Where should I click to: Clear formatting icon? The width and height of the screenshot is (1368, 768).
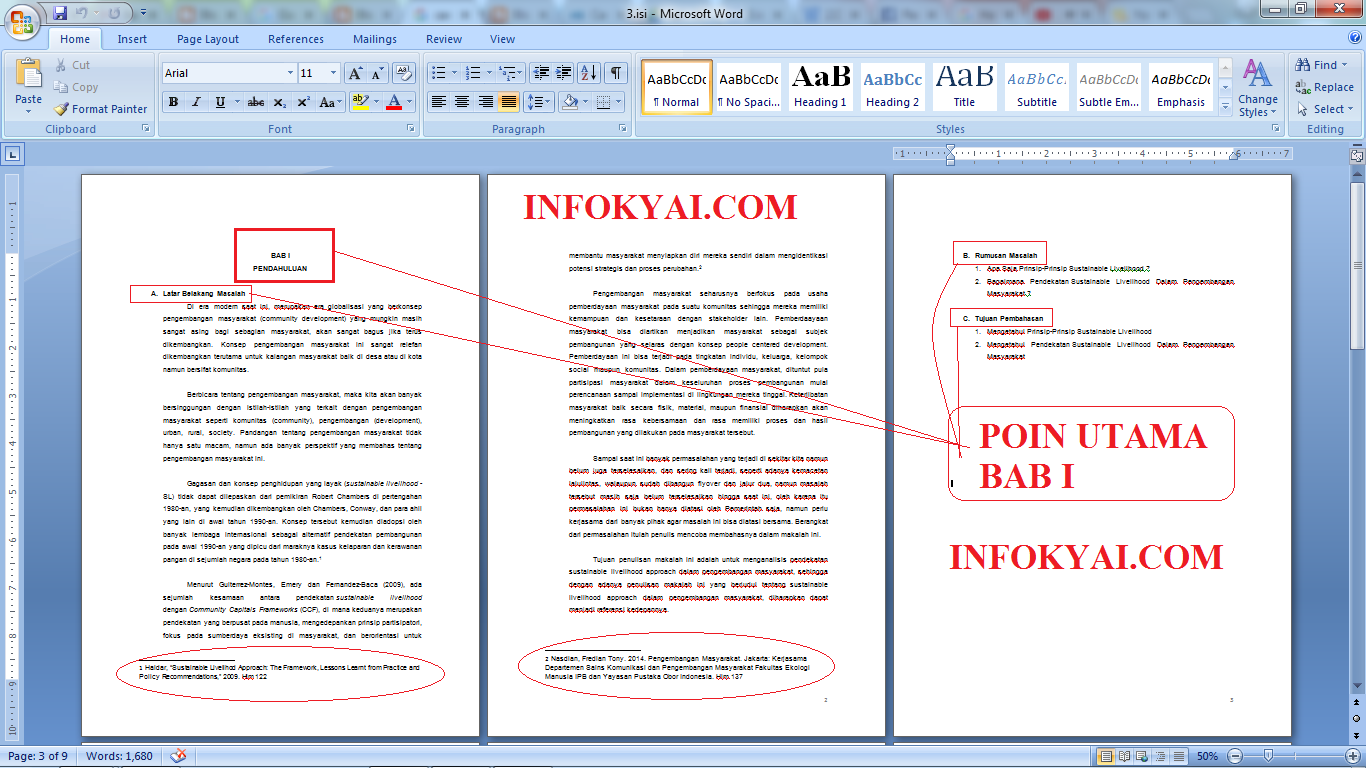tap(404, 73)
